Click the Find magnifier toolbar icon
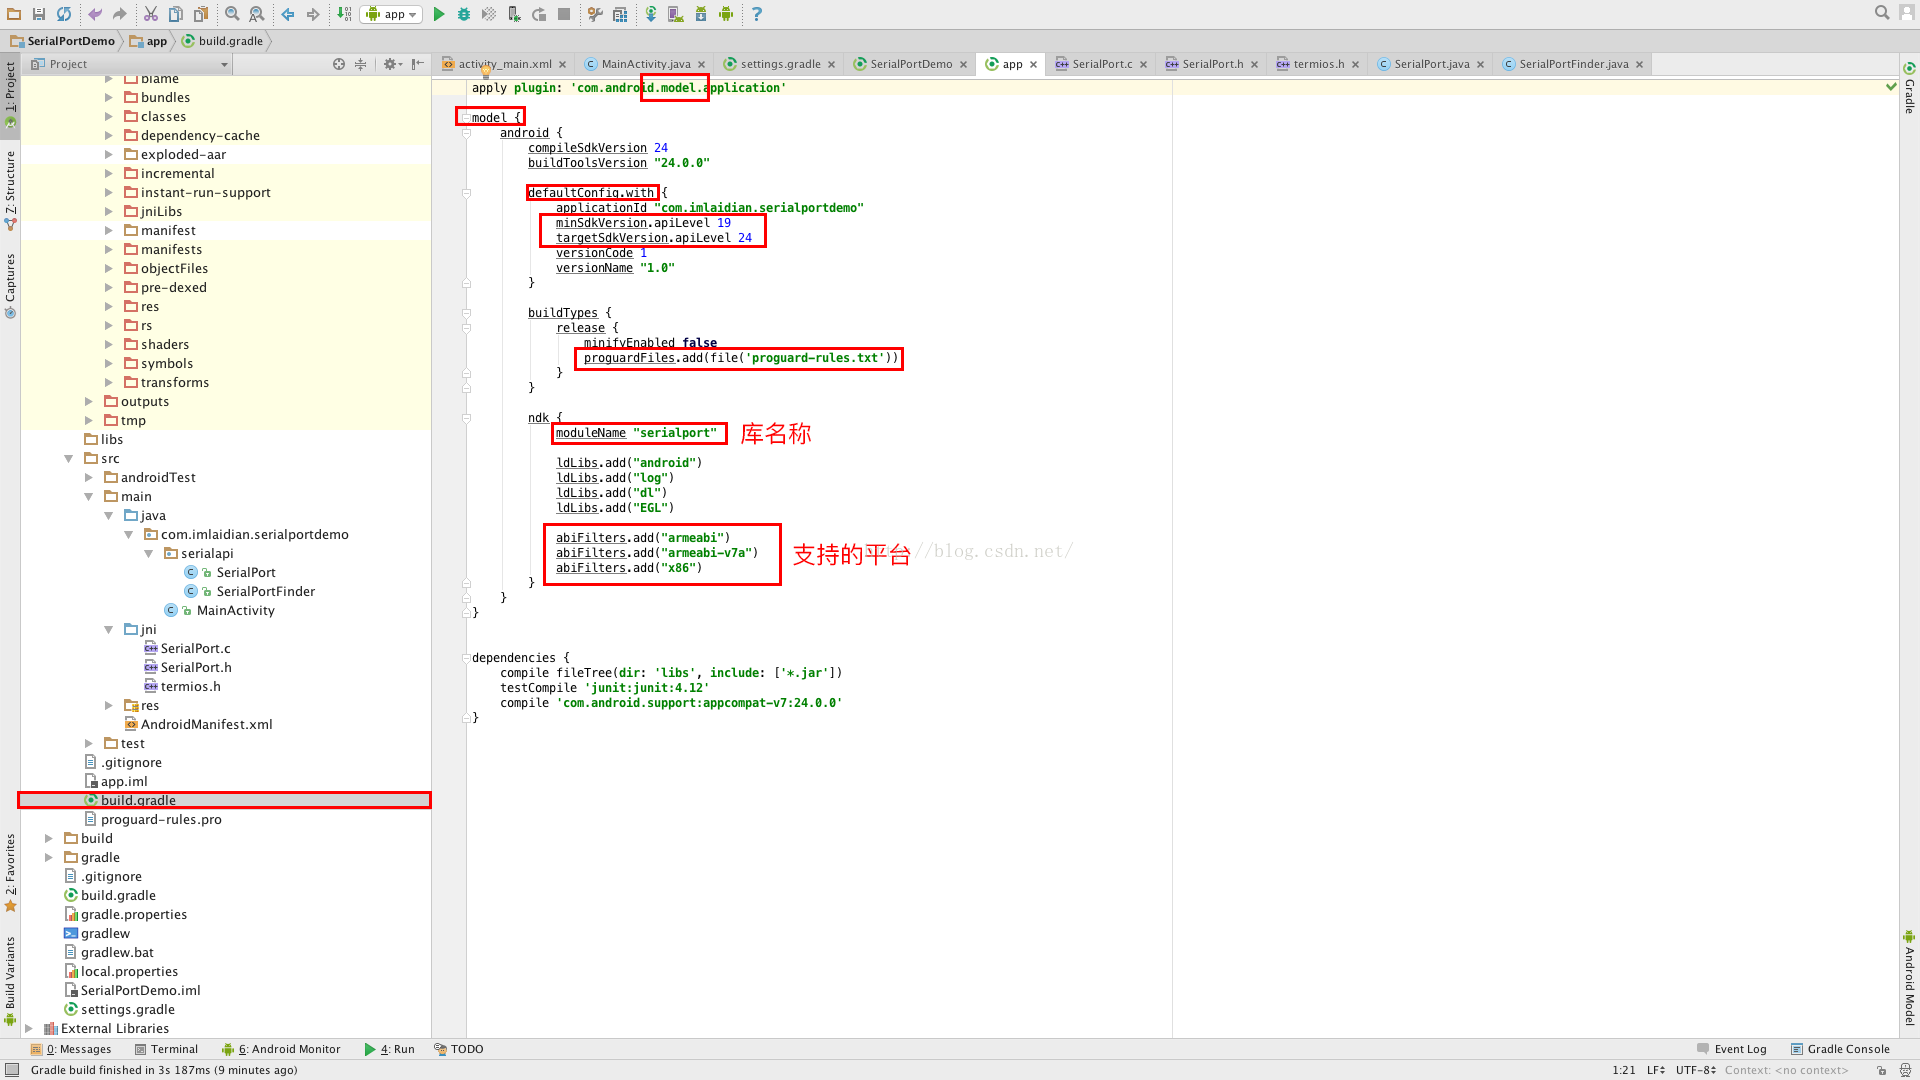 tap(232, 14)
